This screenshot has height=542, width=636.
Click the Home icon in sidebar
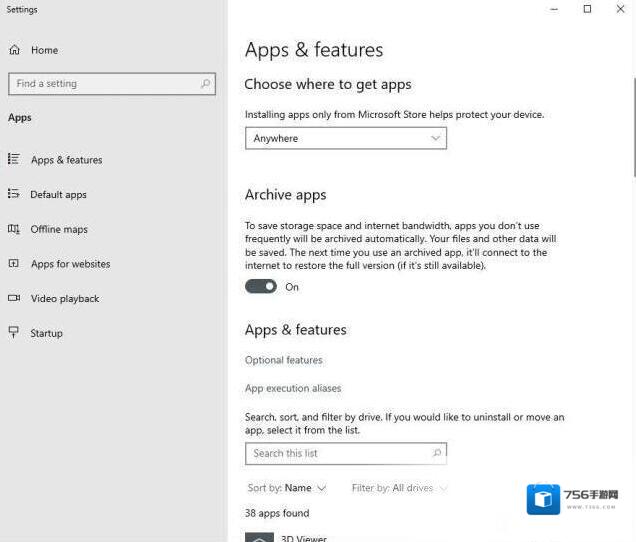14,50
